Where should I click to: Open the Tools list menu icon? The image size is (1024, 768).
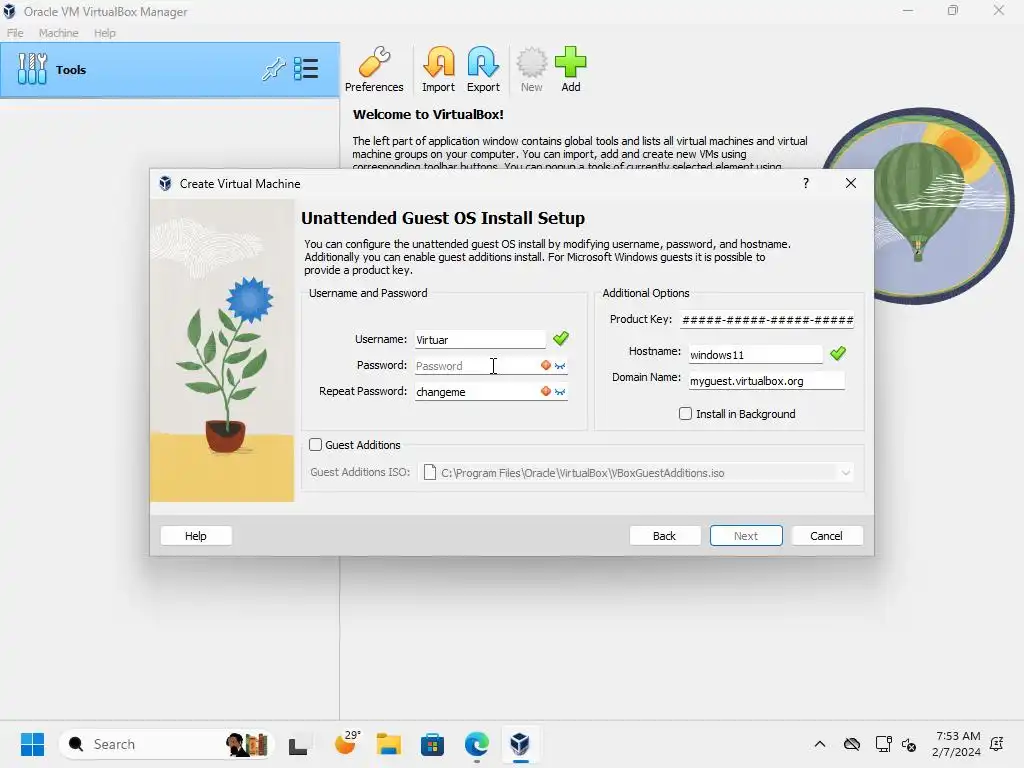306,69
